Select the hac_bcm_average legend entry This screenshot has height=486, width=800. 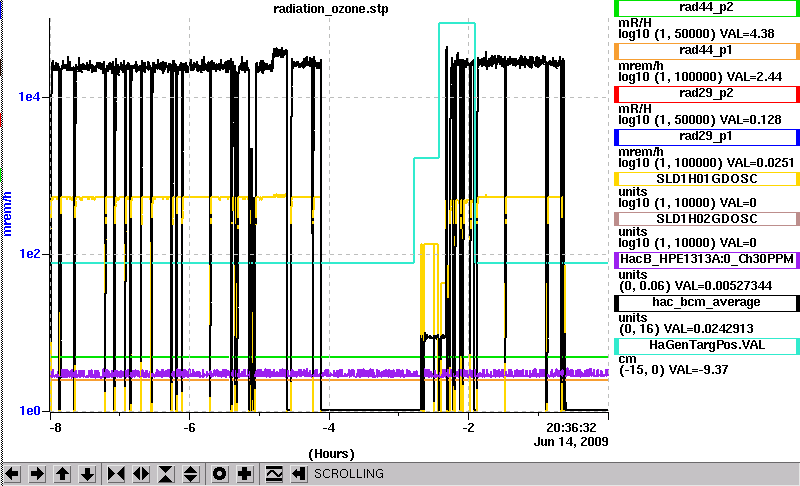(707, 302)
